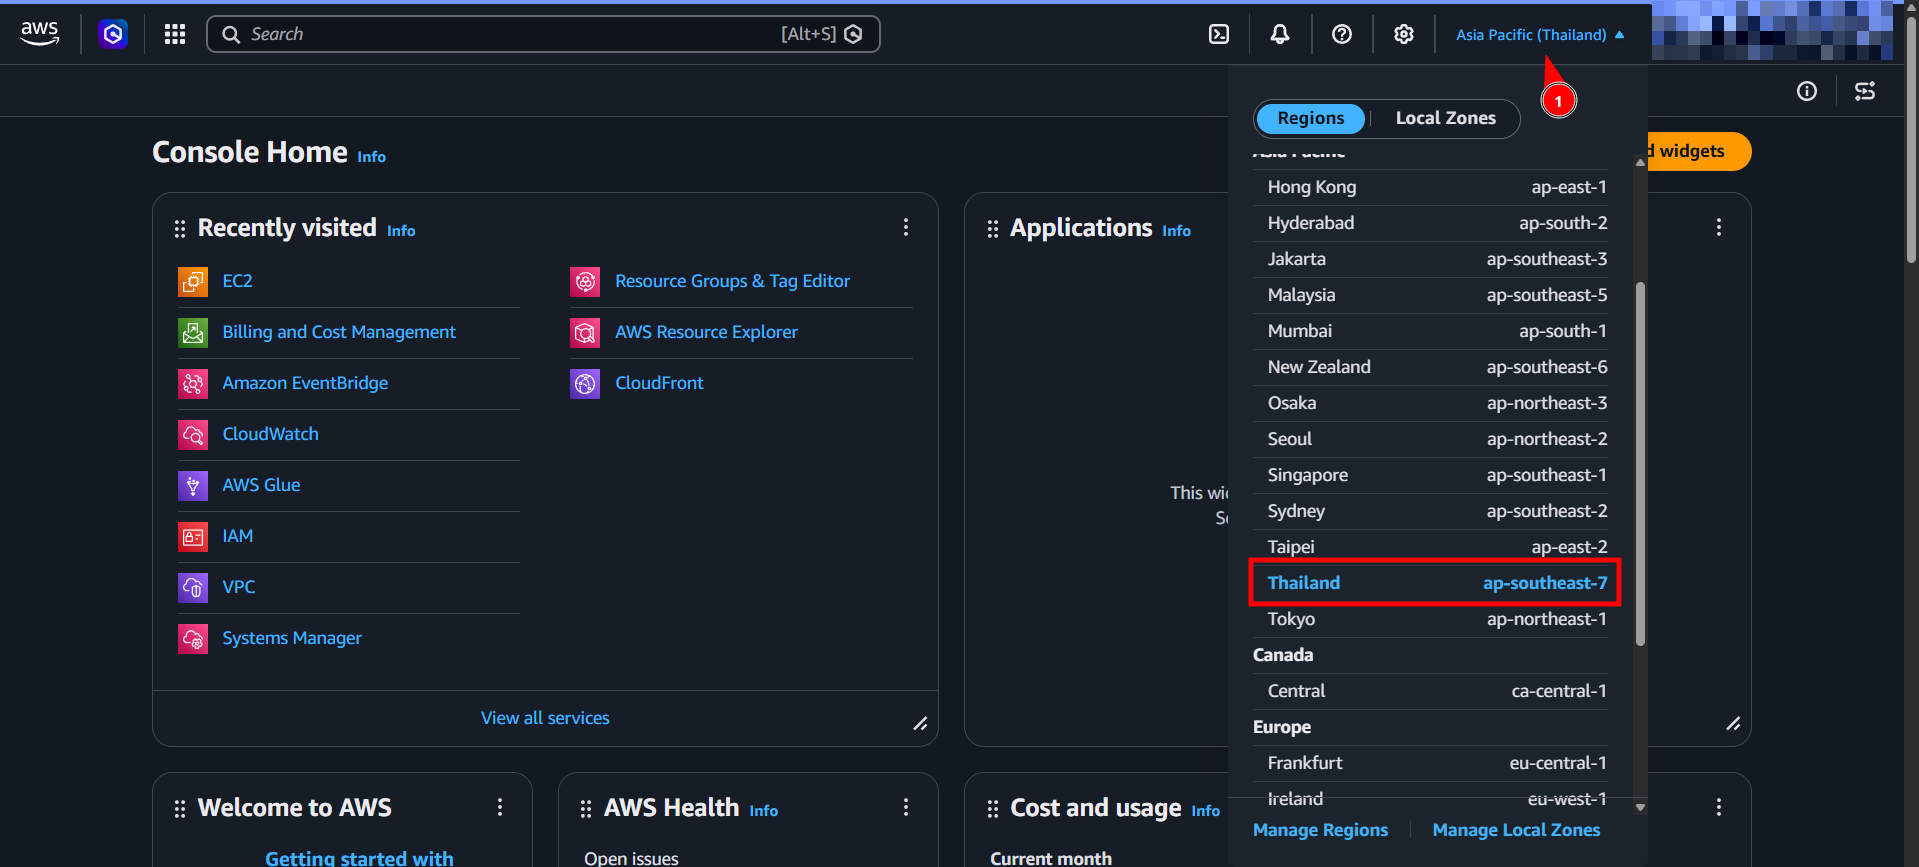This screenshot has height=867, width=1919.
Task: Open the Systems Manager link
Action: [292, 638]
